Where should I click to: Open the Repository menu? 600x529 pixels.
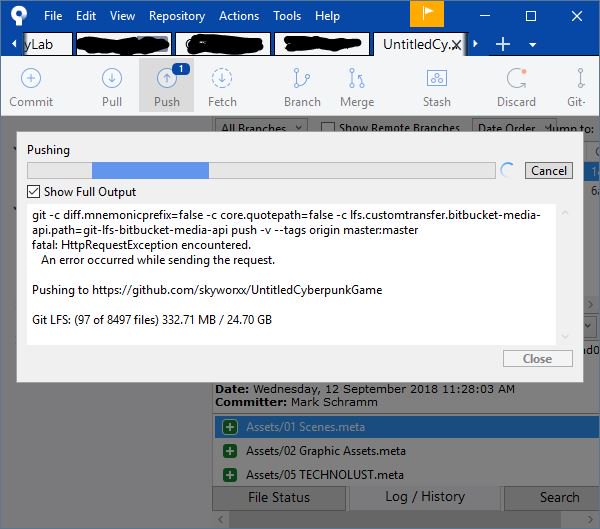(177, 16)
